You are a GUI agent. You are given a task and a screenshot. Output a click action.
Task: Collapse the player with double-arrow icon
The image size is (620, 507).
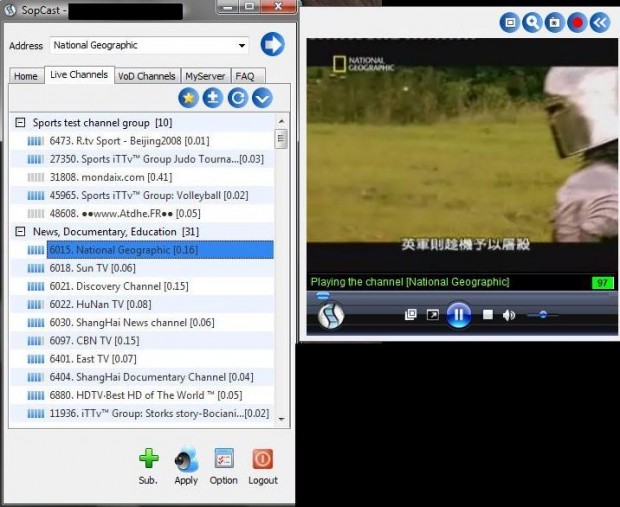600,23
